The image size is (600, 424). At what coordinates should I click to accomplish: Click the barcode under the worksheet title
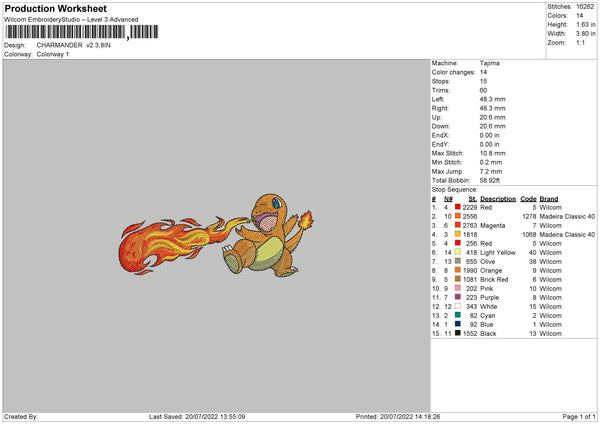(82, 32)
